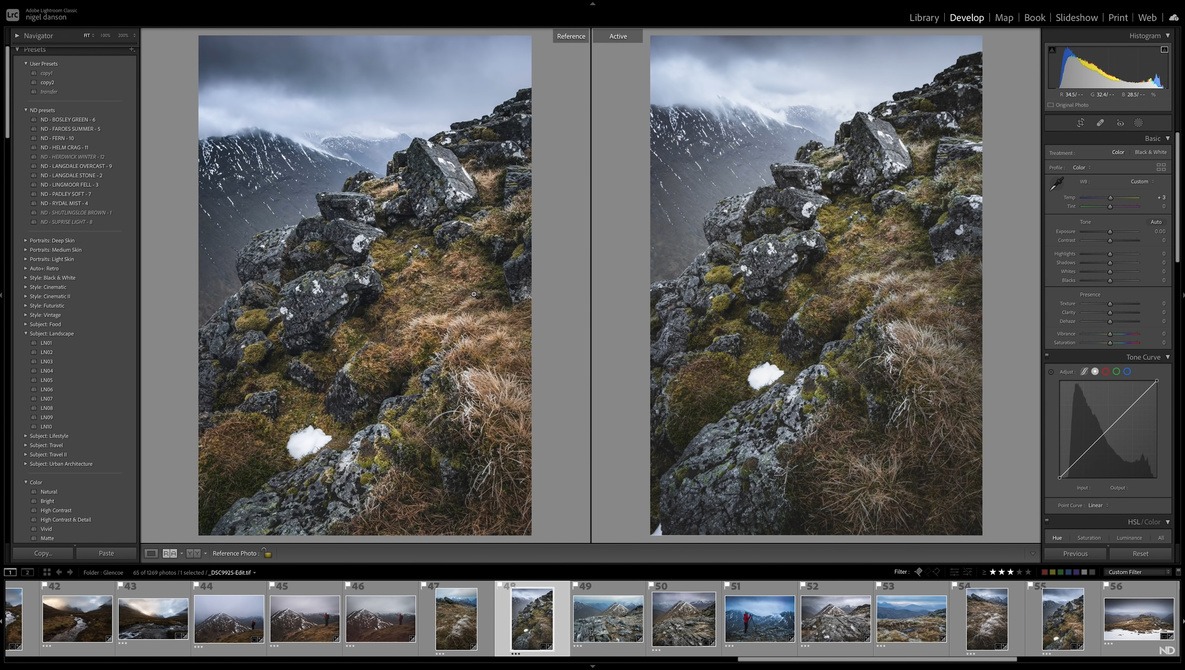Expand the Portraits: Deep Skin preset group
Image resolution: width=1185 pixels, height=670 pixels.
[x=26, y=240]
